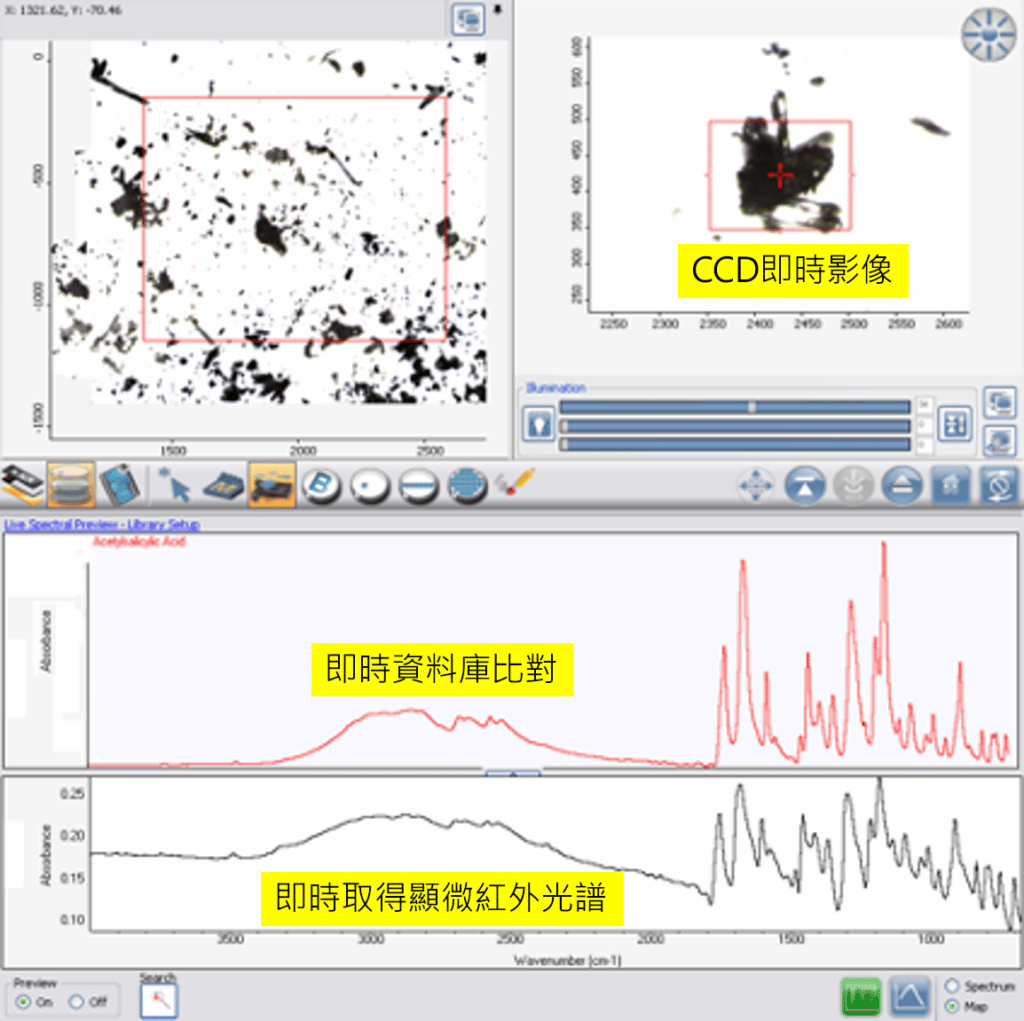Click the lamp icon beside Illumination sliders
The height and width of the screenshot is (1021, 1024).
tap(540, 422)
